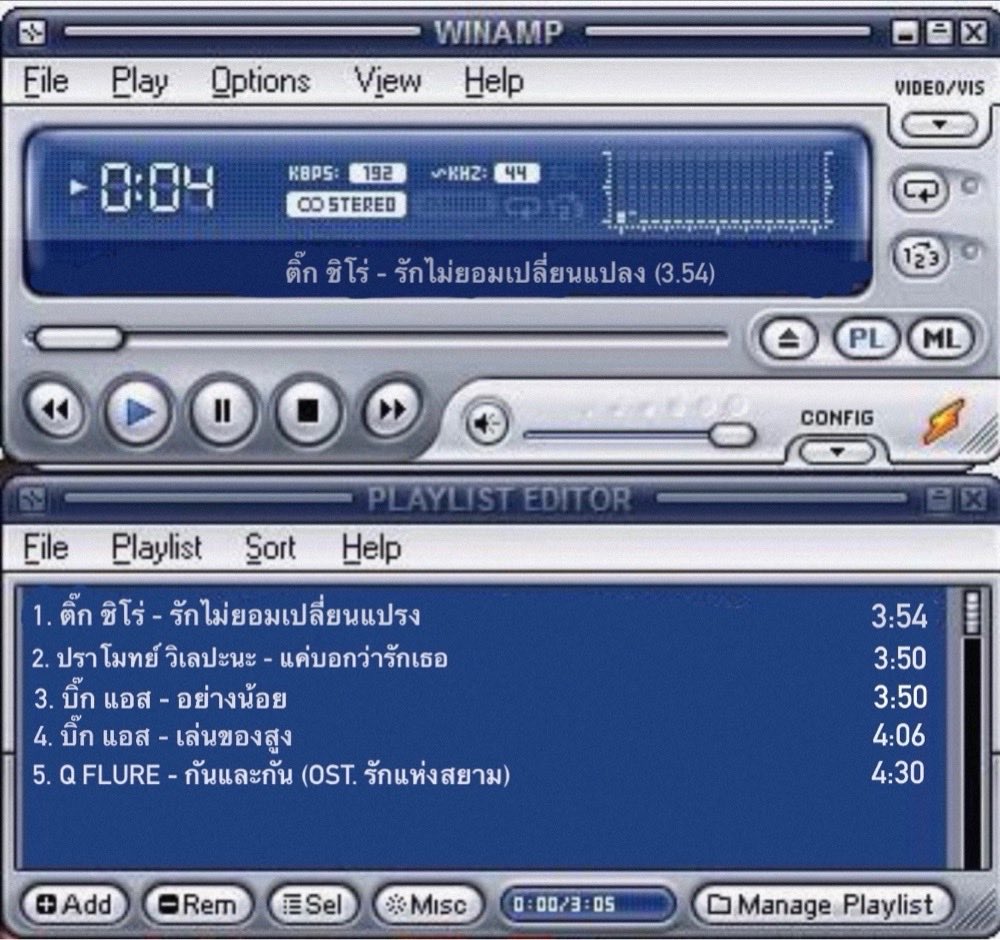Viewport: 1000px width, 940px height.
Task: Open the Playlist Editor system menu icon
Action: 31,499
